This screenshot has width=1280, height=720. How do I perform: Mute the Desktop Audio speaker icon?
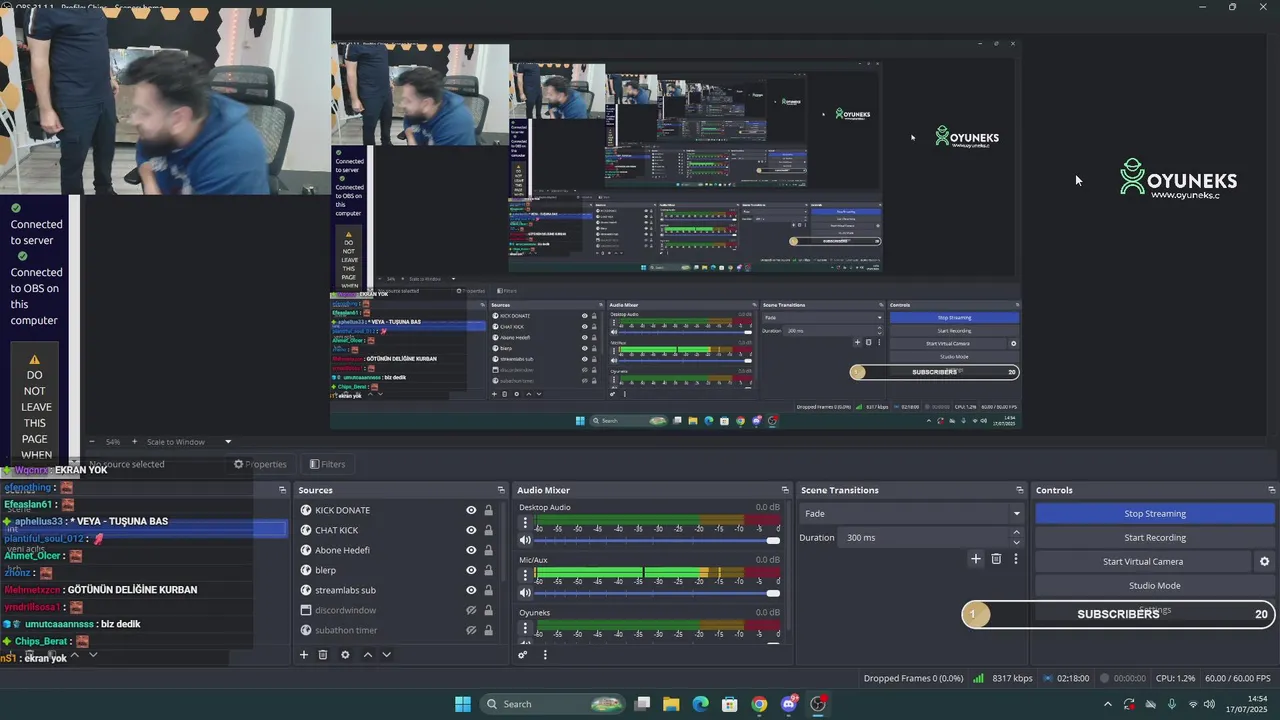(525, 541)
